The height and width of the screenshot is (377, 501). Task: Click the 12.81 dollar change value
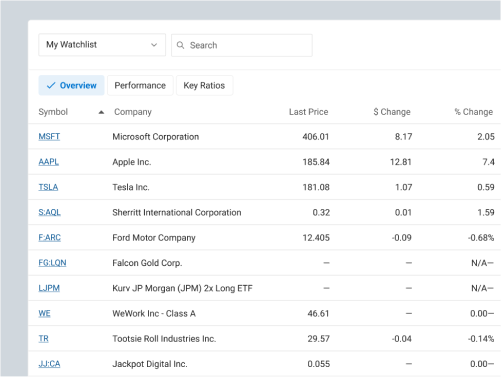401,162
